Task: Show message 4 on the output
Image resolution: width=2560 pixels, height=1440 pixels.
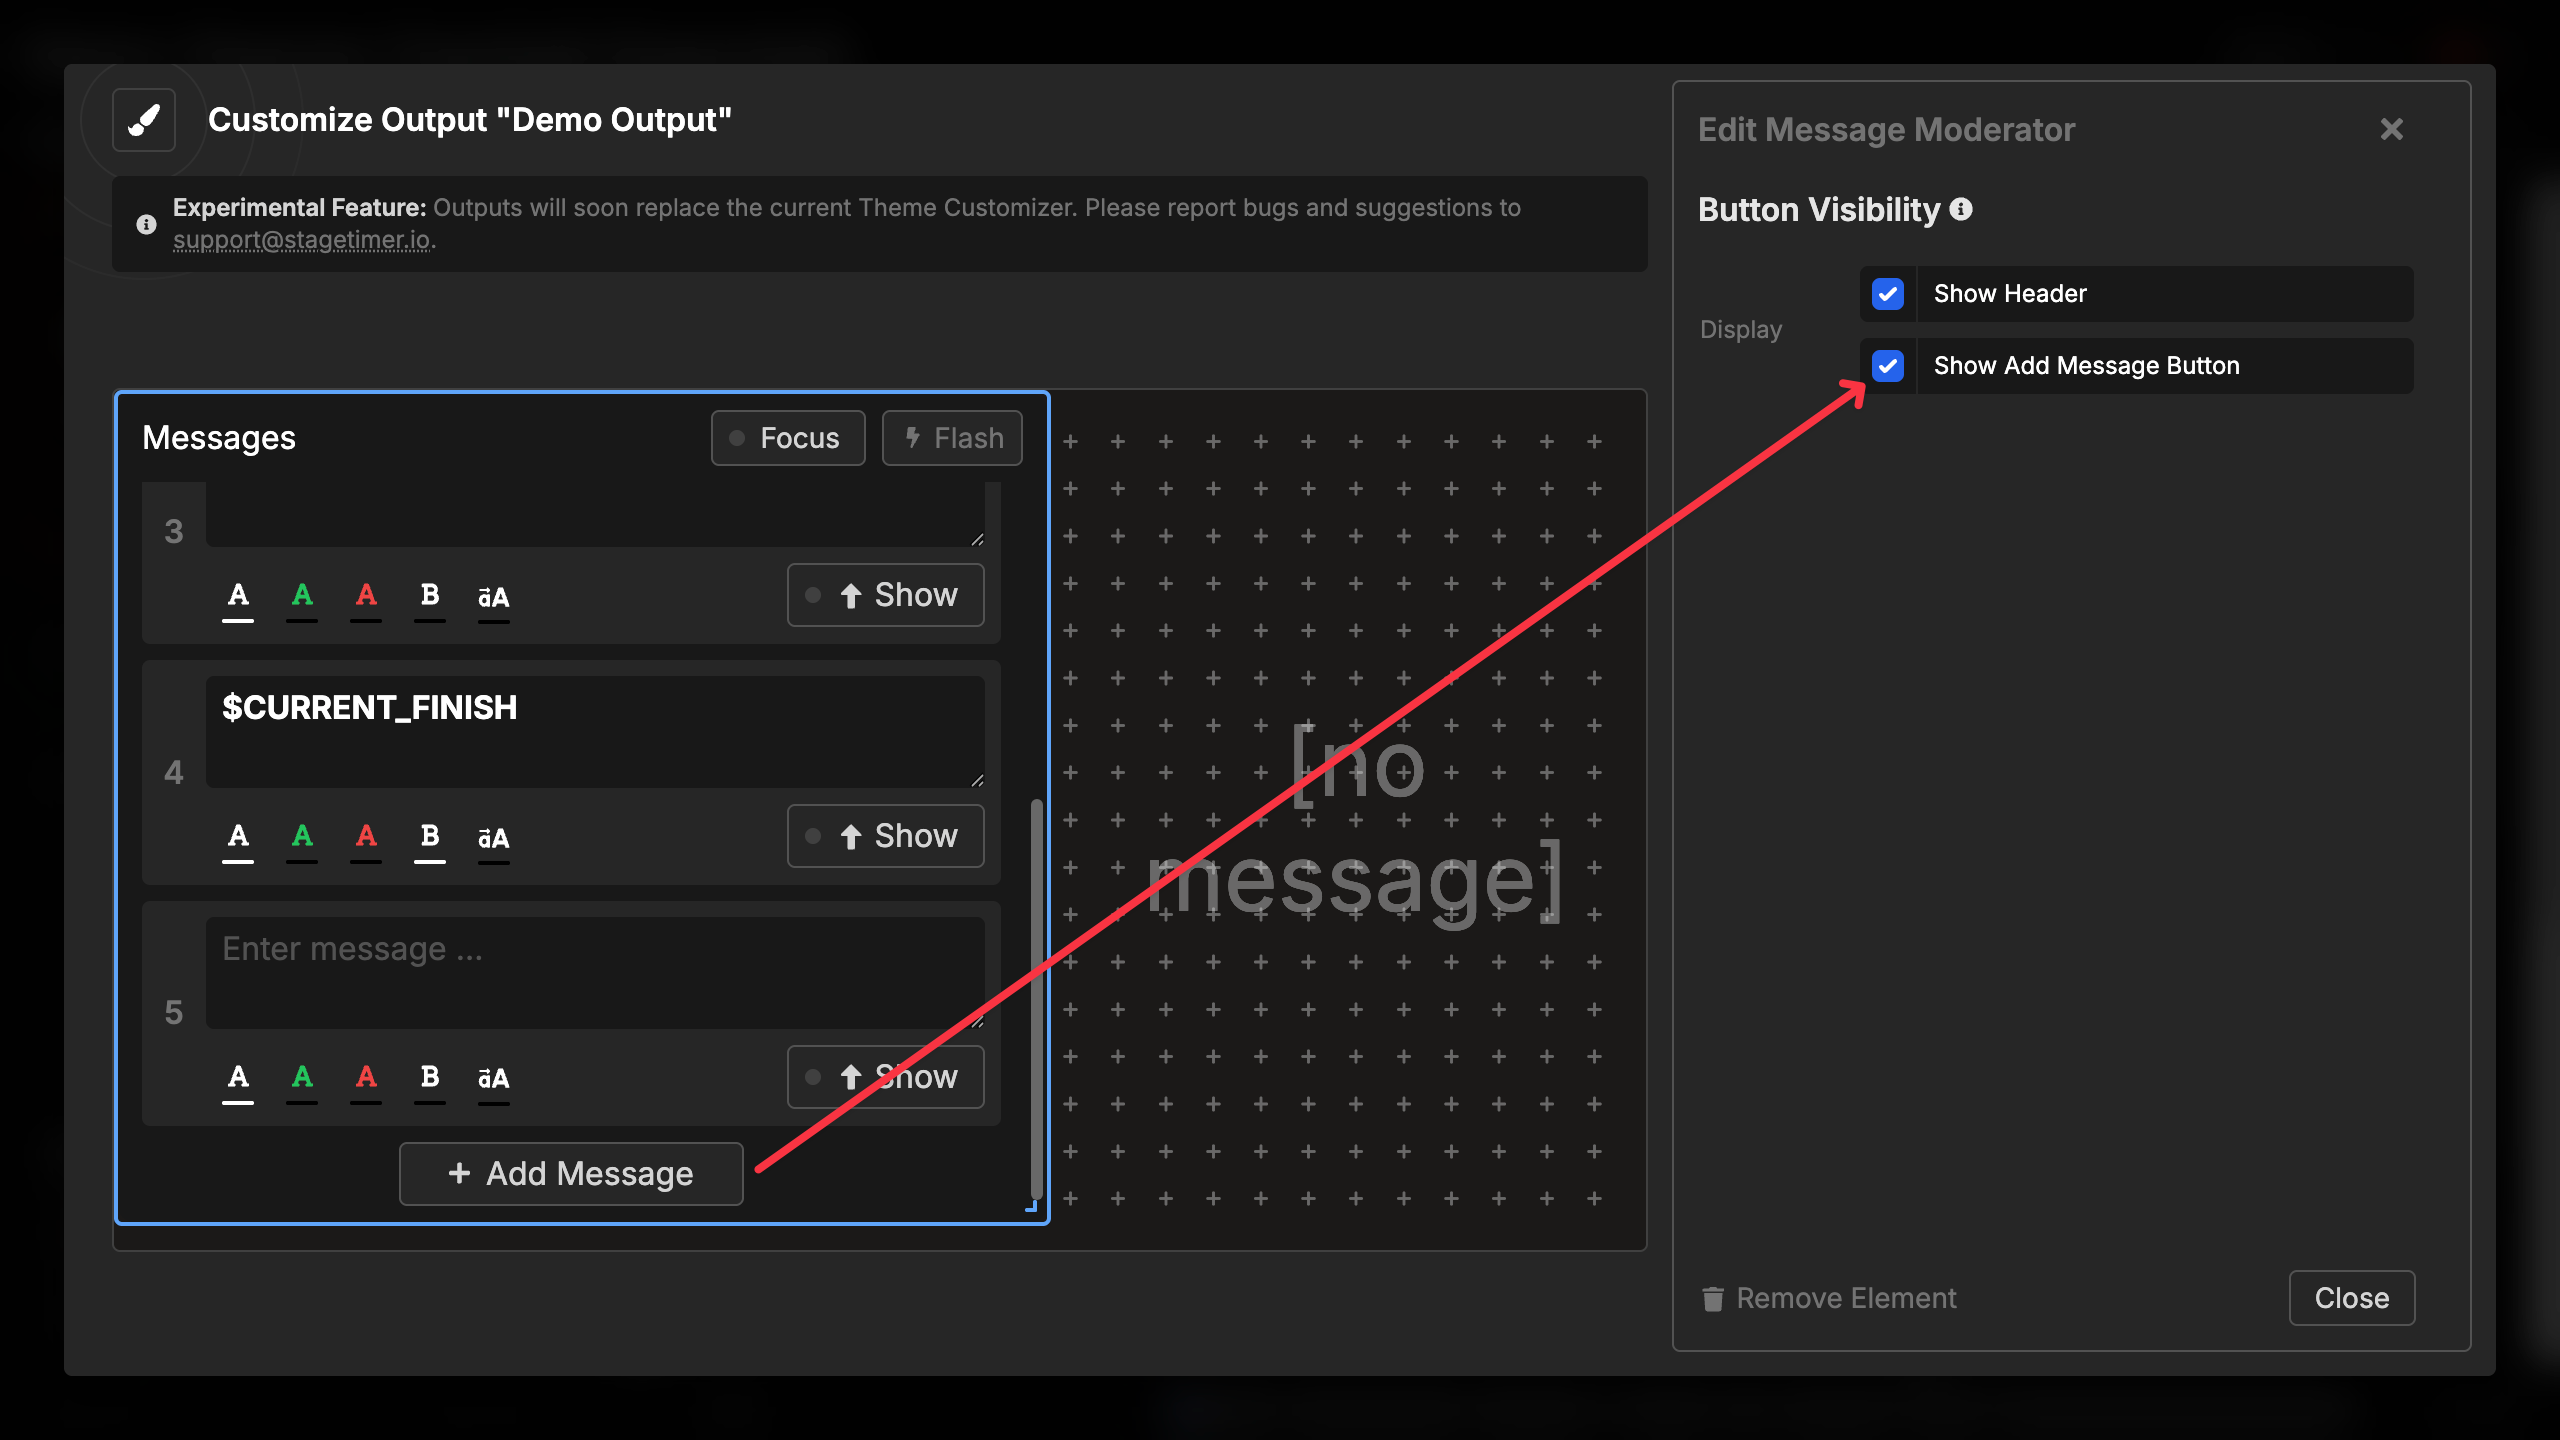Action: point(885,836)
